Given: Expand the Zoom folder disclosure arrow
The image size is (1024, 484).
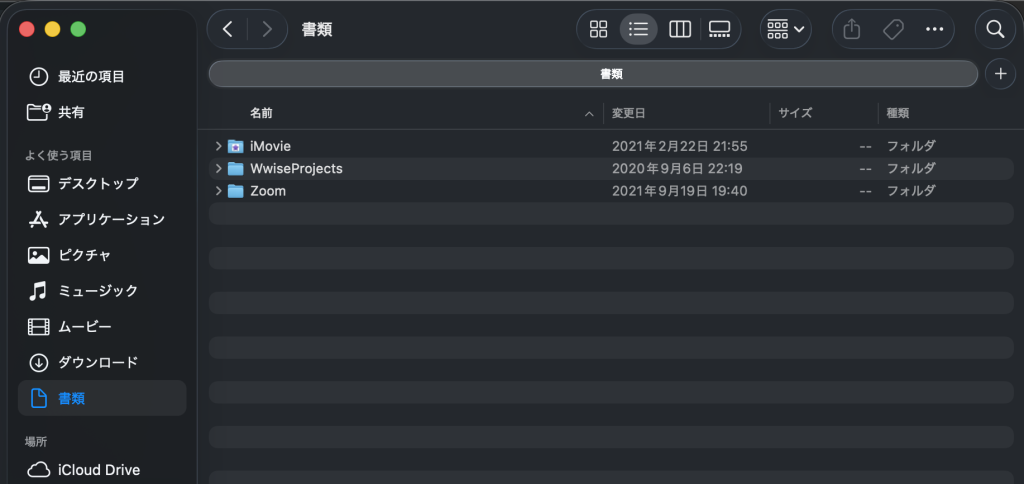Looking at the screenshot, I should [x=219, y=191].
